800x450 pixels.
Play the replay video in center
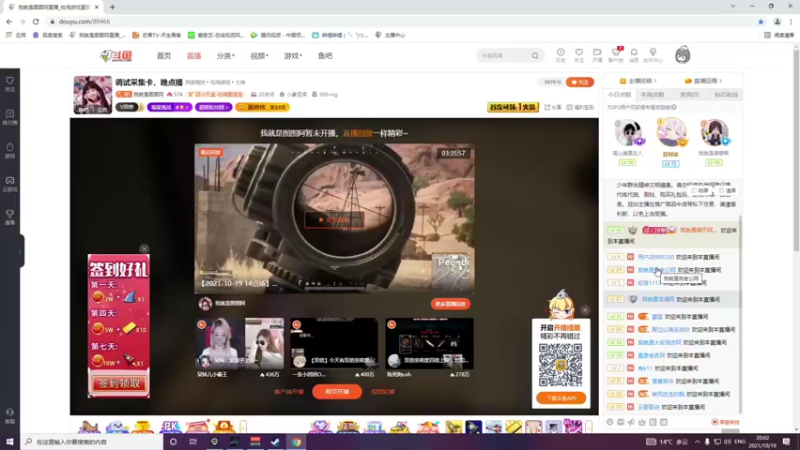pyautogui.click(x=334, y=219)
